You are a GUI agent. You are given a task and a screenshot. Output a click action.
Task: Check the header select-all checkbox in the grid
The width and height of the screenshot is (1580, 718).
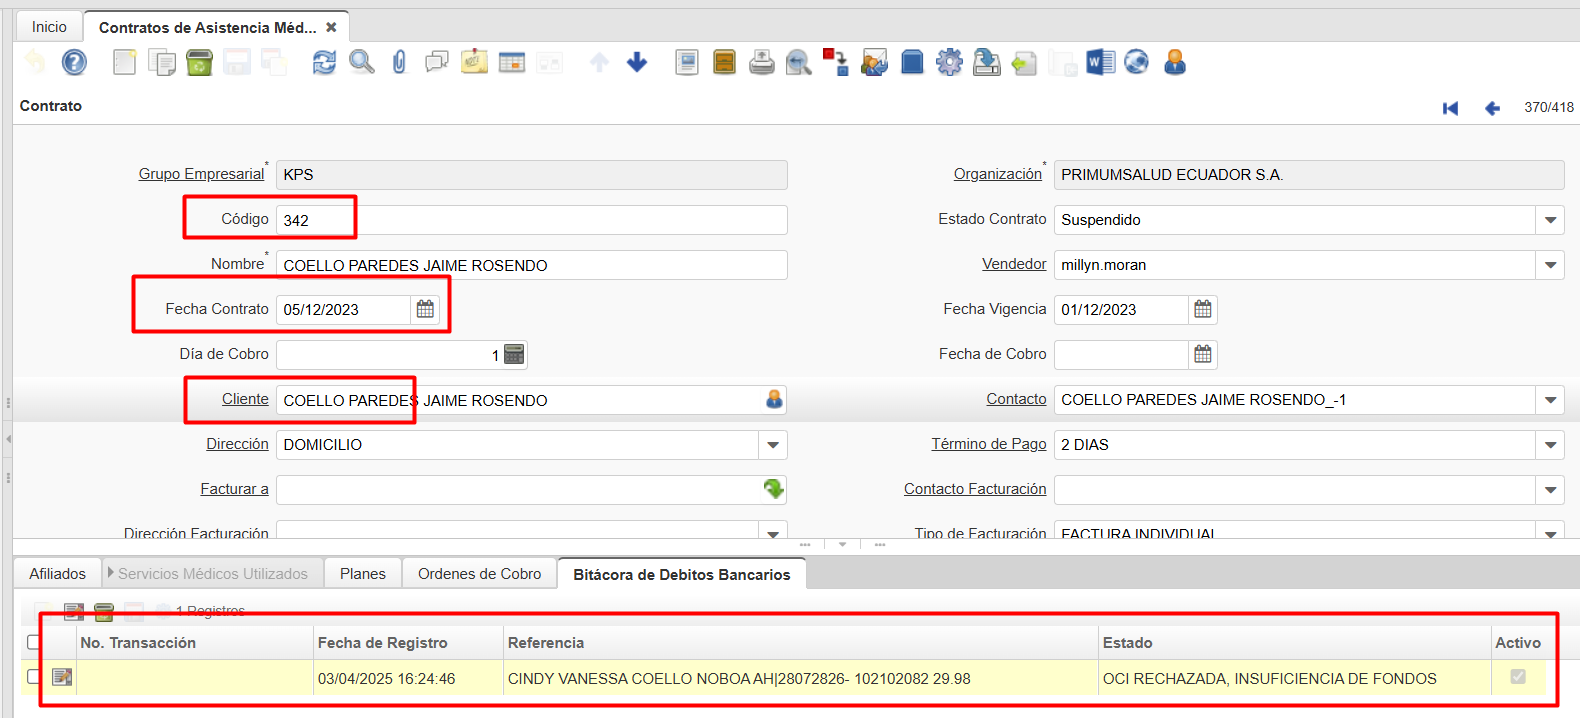(34, 642)
